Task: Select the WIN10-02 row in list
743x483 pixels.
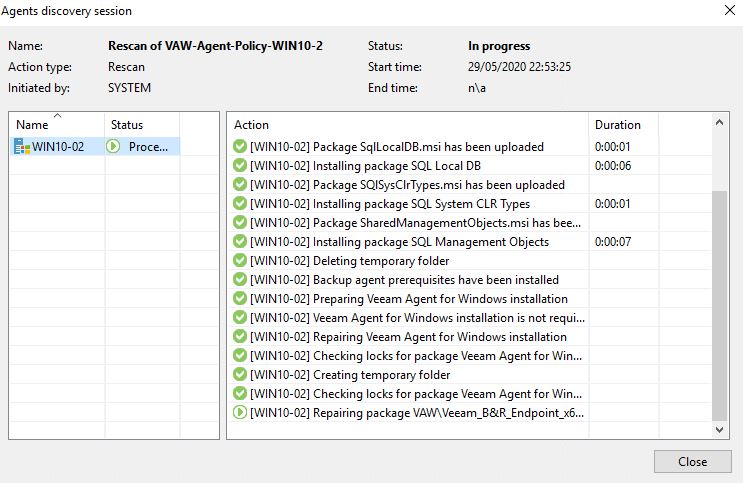Action: 95,146
